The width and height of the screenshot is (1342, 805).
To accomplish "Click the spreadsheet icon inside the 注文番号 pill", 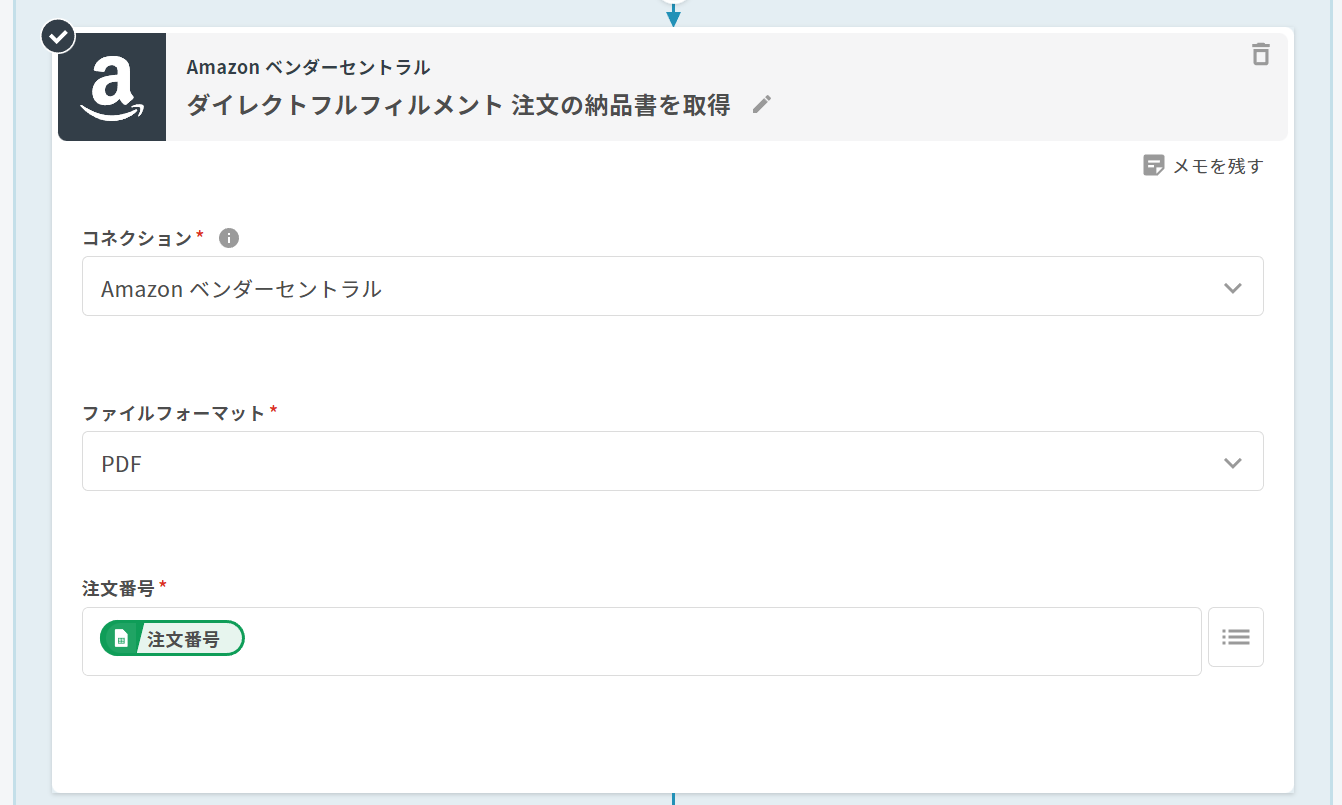I will (x=121, y=639).
